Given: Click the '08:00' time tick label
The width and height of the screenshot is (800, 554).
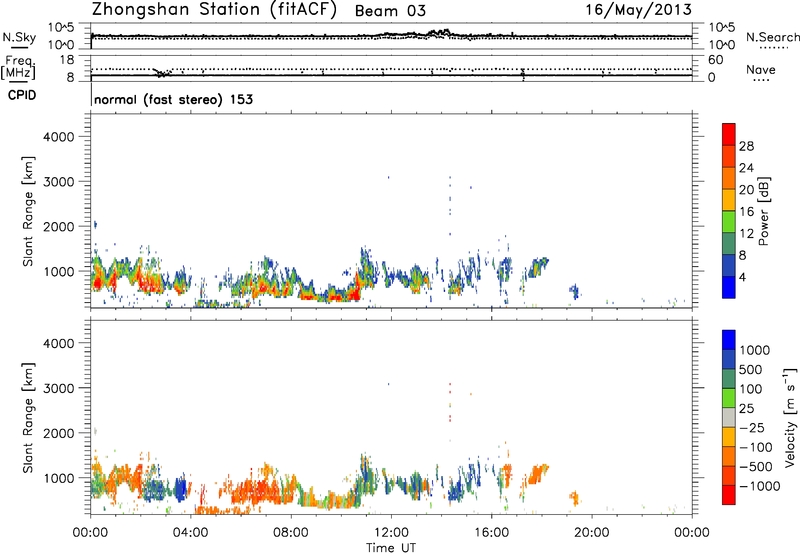Looking at the screenshot, I should point(290,533).
